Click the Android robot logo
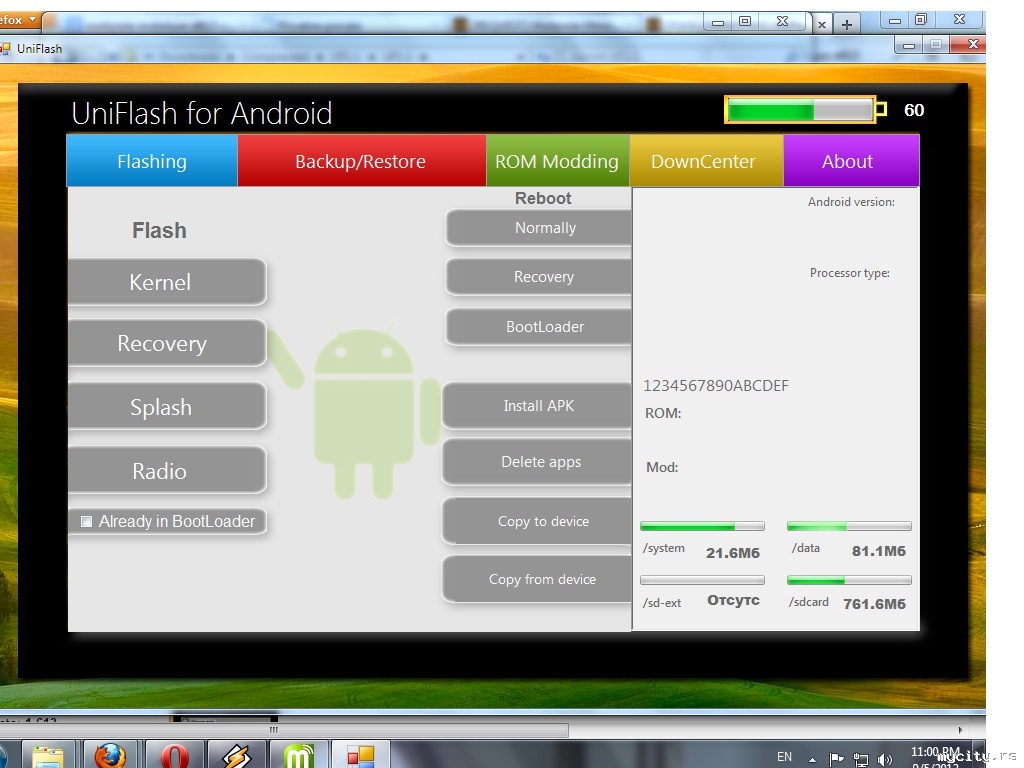 (364, 411)
